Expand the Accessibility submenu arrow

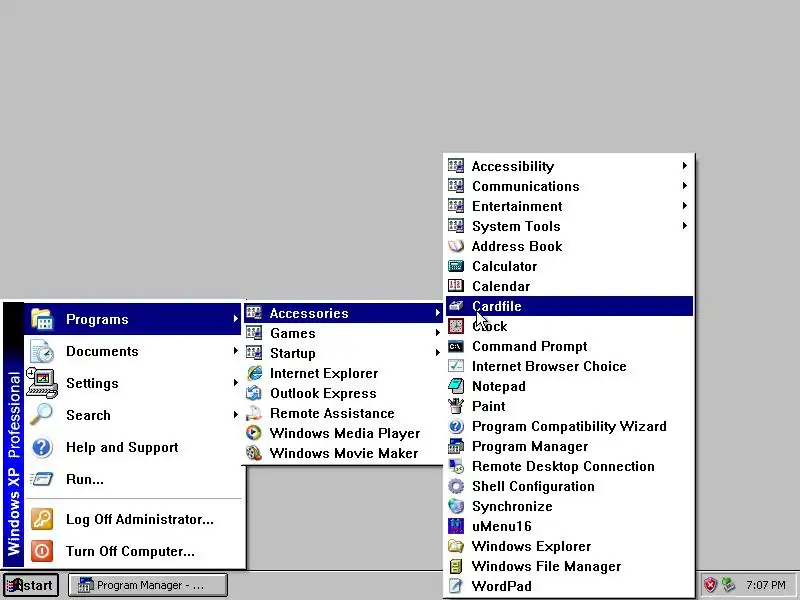point(685,166)
